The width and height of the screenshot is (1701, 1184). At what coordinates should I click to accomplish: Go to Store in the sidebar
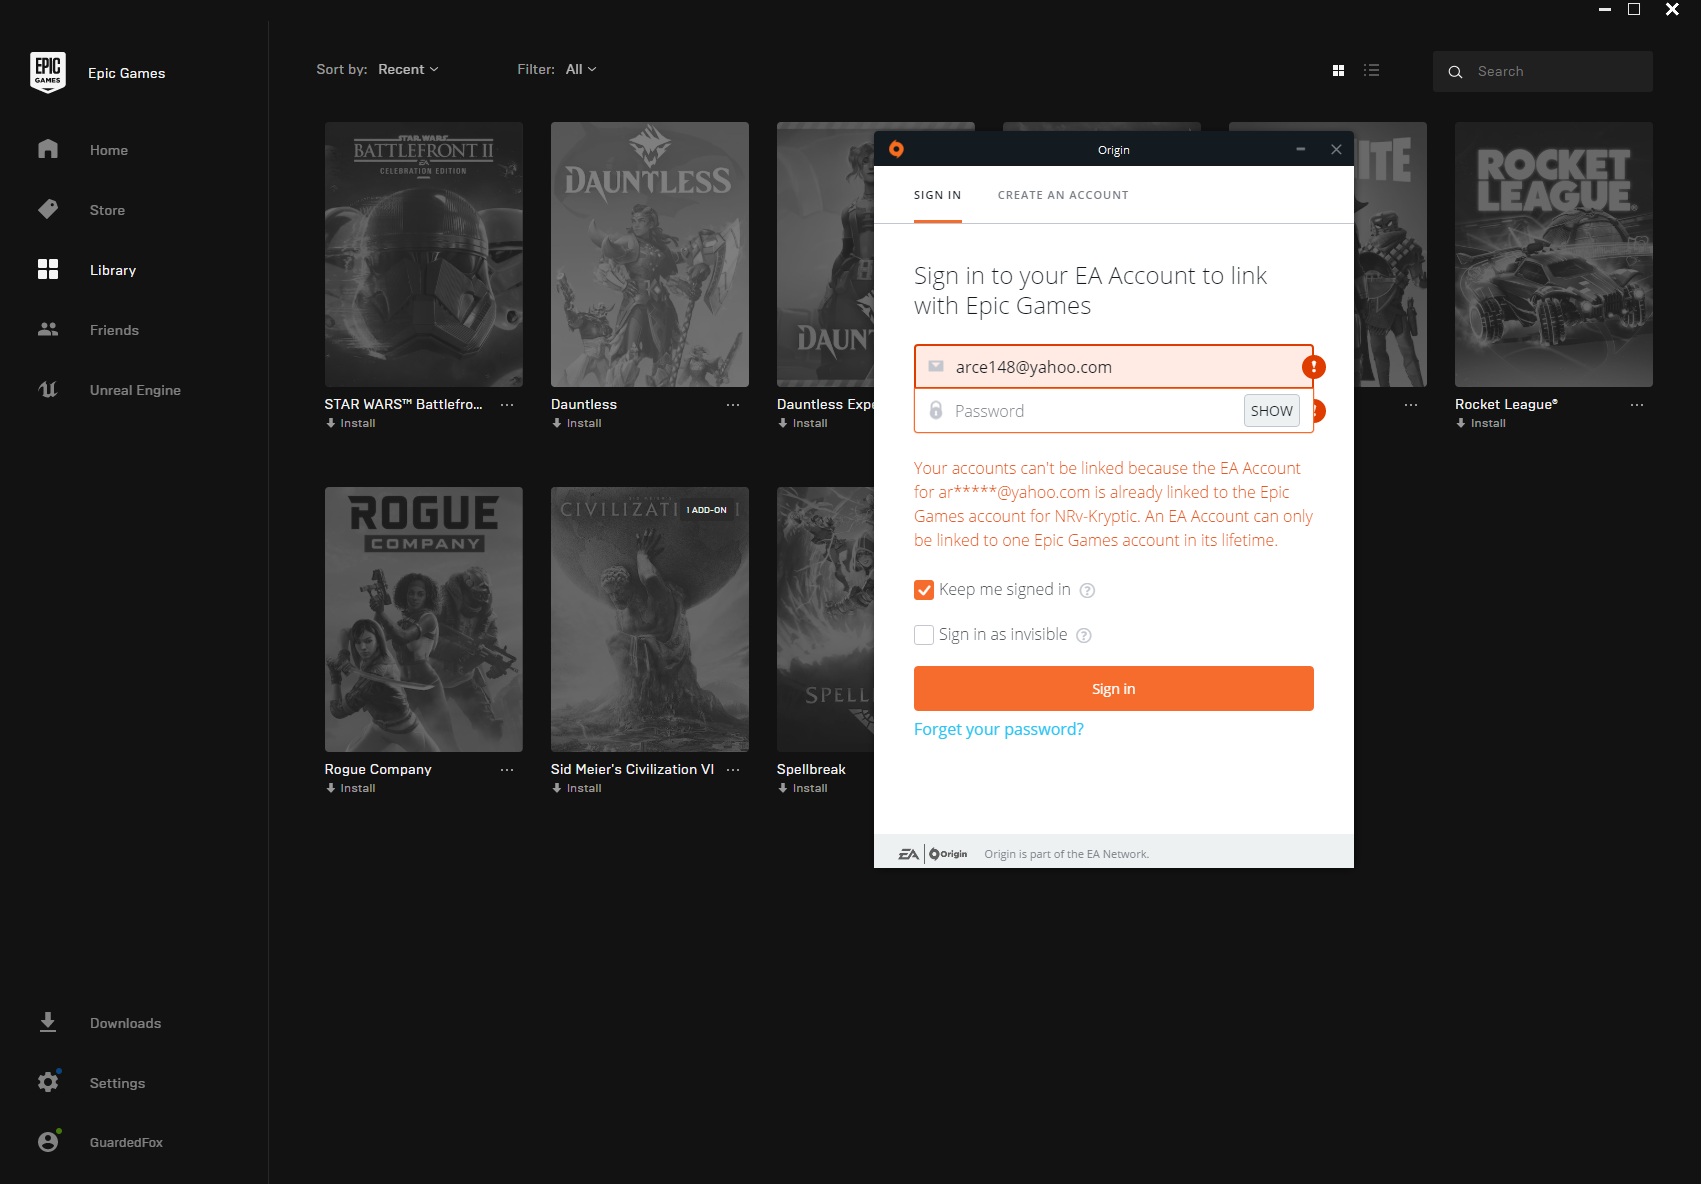tap(107, 210)
